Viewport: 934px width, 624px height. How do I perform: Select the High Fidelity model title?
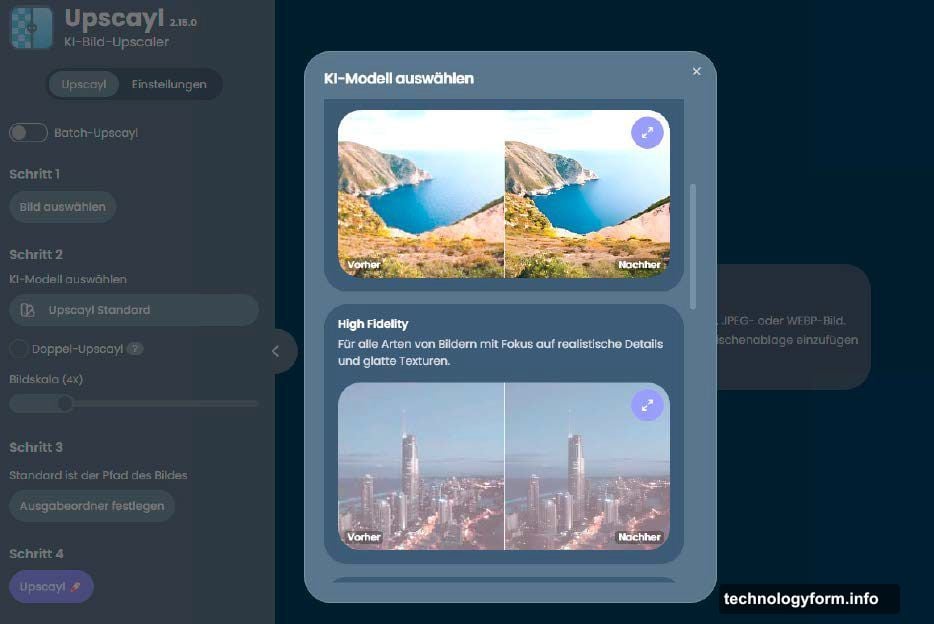[x=373, y=324]
